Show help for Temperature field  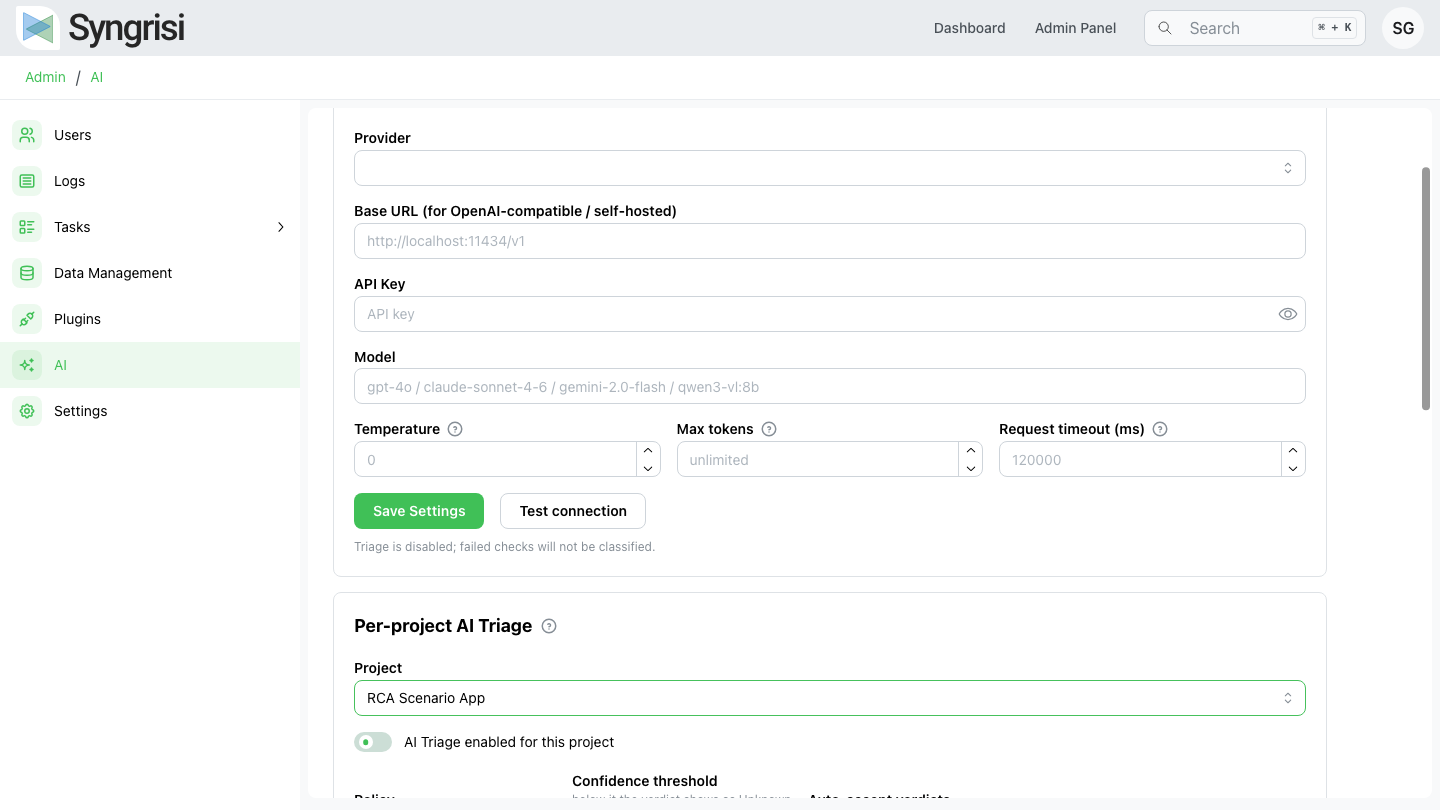(x=455, y=429)
